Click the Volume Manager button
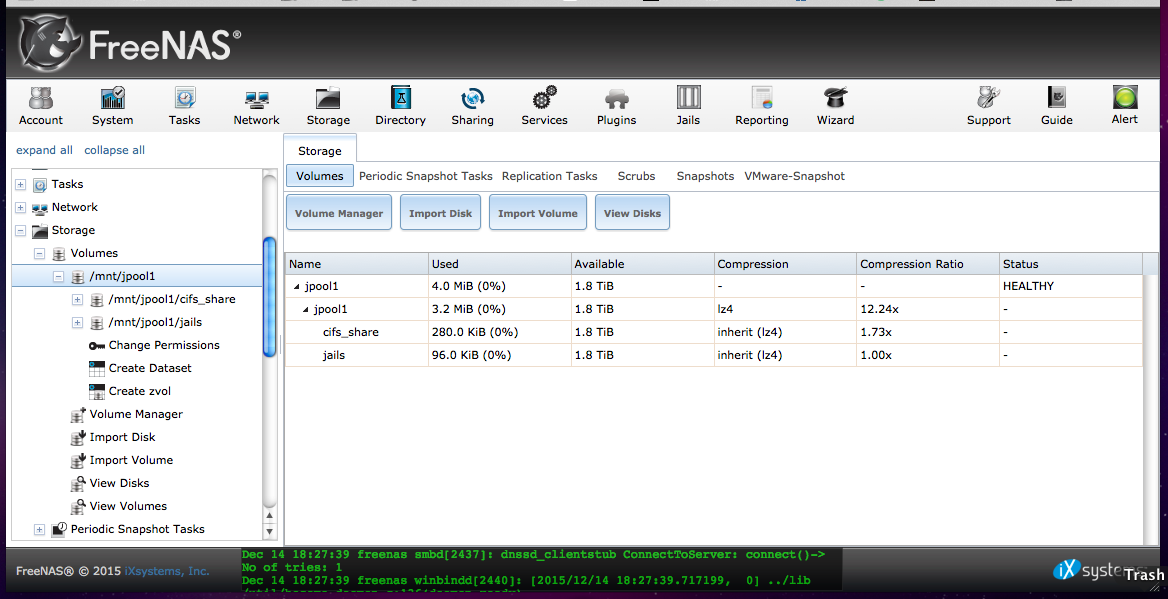 point(339,213)
